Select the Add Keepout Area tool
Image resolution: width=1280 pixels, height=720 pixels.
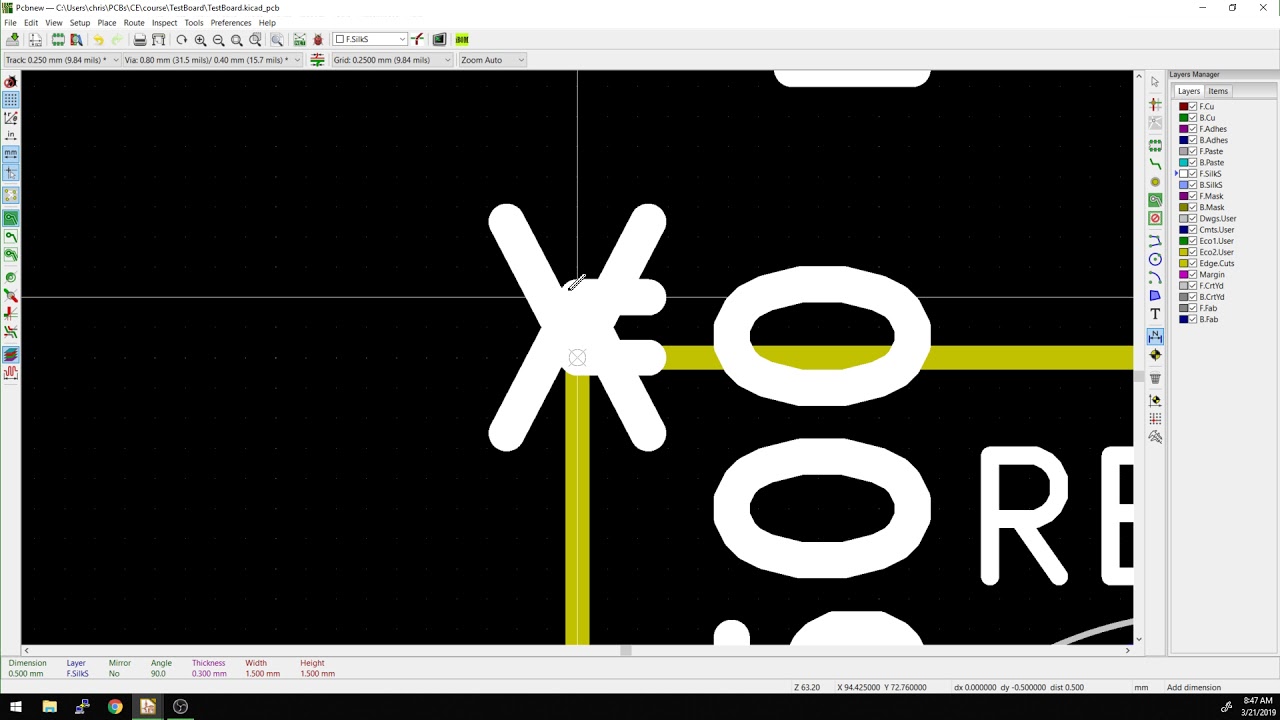1155,218
